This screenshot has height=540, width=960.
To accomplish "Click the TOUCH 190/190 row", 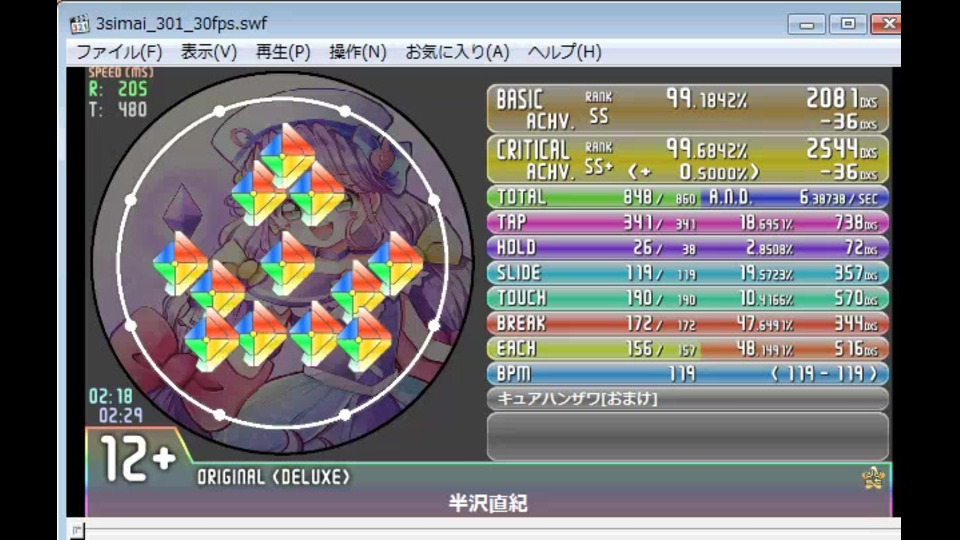I will coord(688,298).
